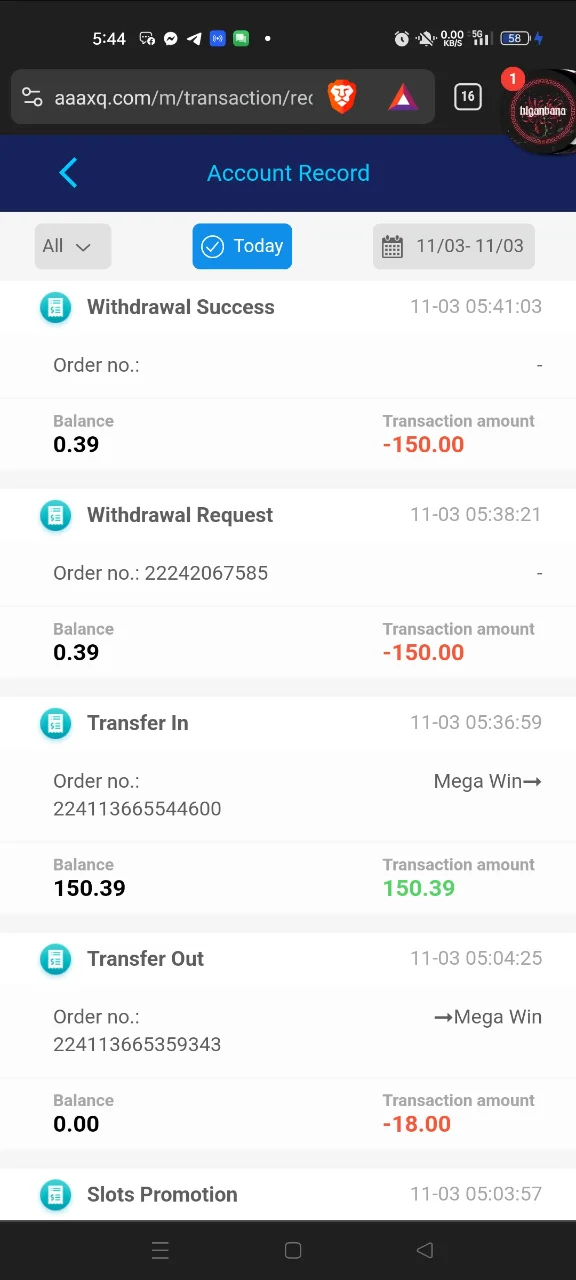
Task: Open Android recent apps menu button
Action: [x=160, y=1250]
